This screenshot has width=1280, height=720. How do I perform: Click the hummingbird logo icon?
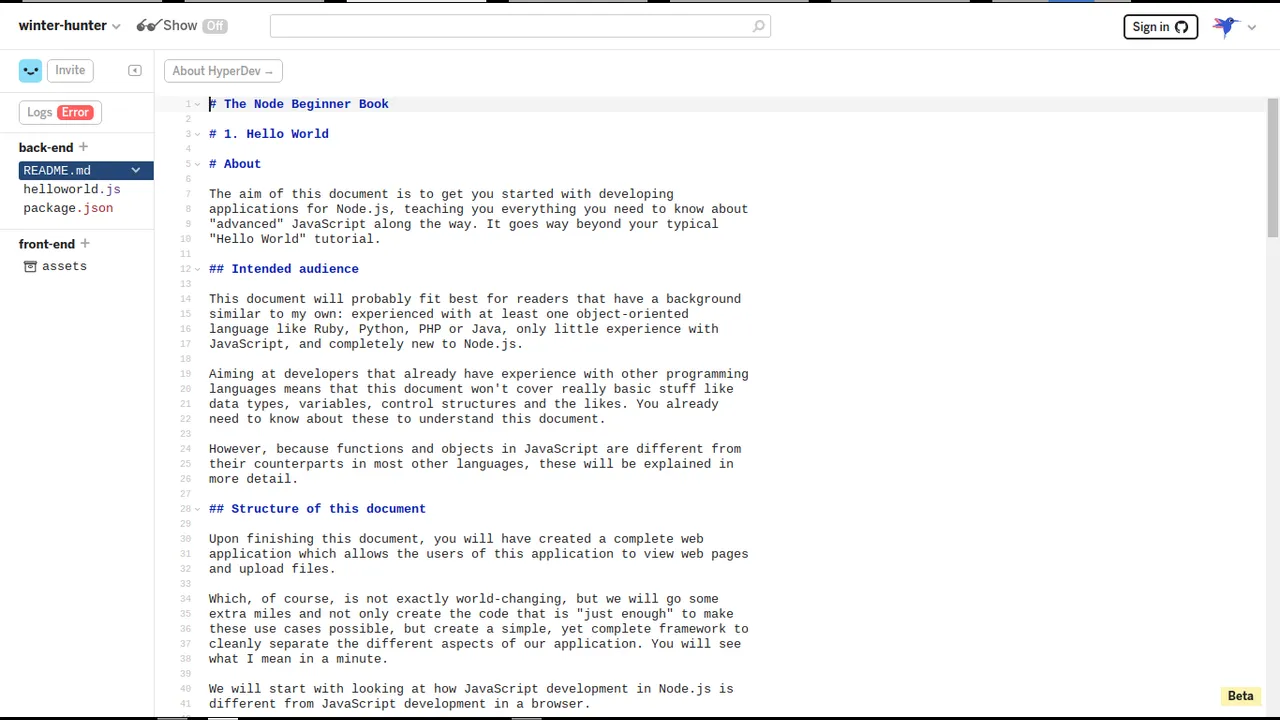1226,27
